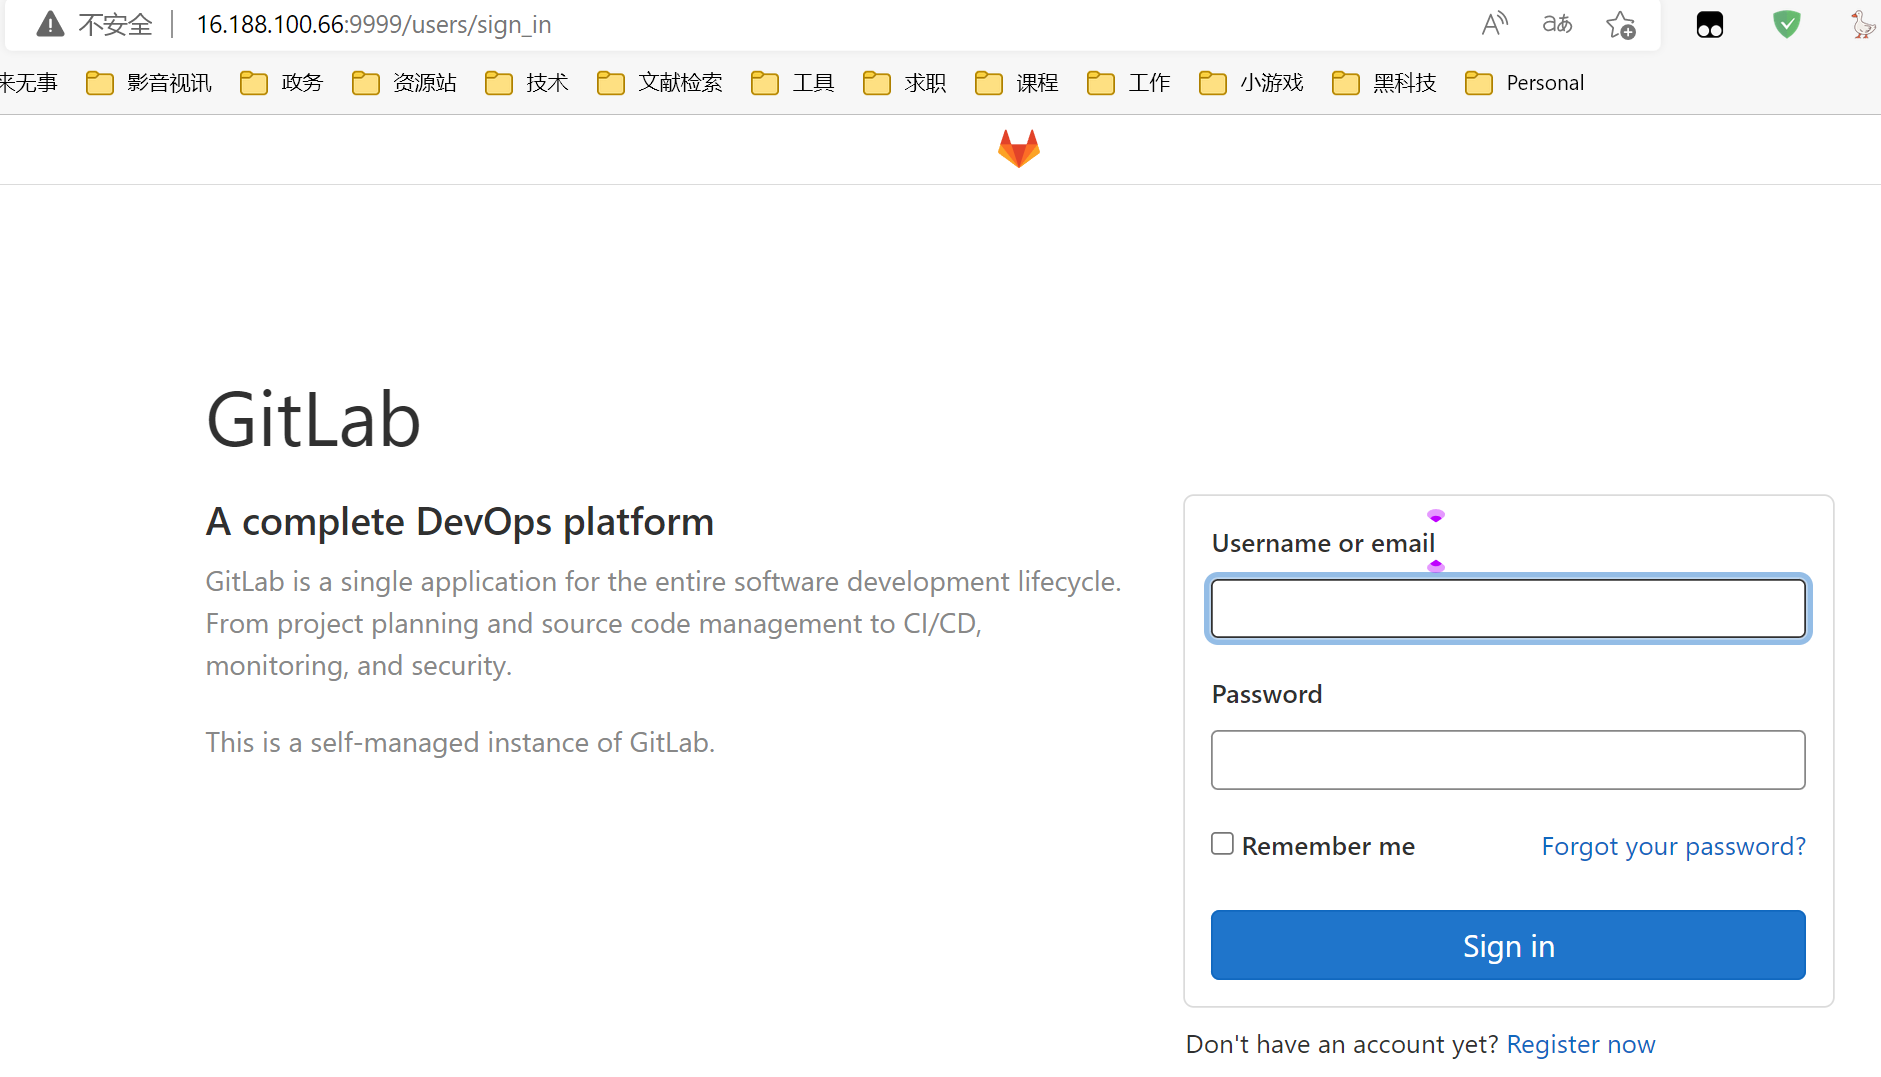The image size is (1881, 1077).
Task: Click the goose extension icon
Action: coord(1862,24)
